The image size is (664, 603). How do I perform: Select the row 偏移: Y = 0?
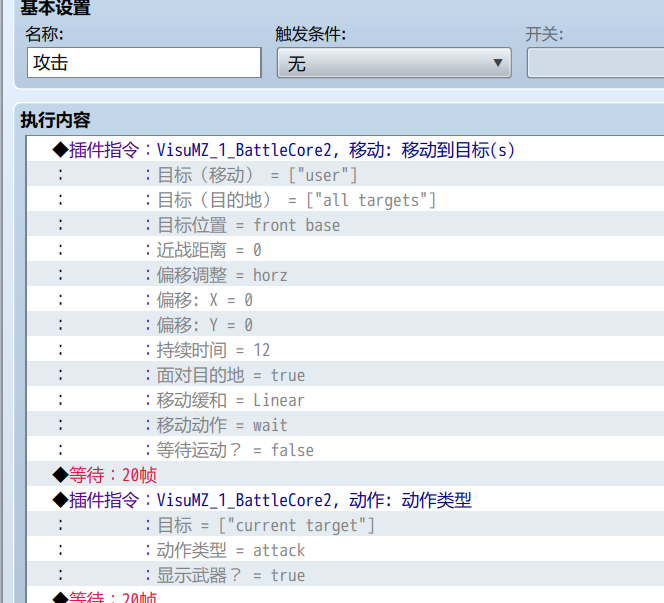[345, 325]
